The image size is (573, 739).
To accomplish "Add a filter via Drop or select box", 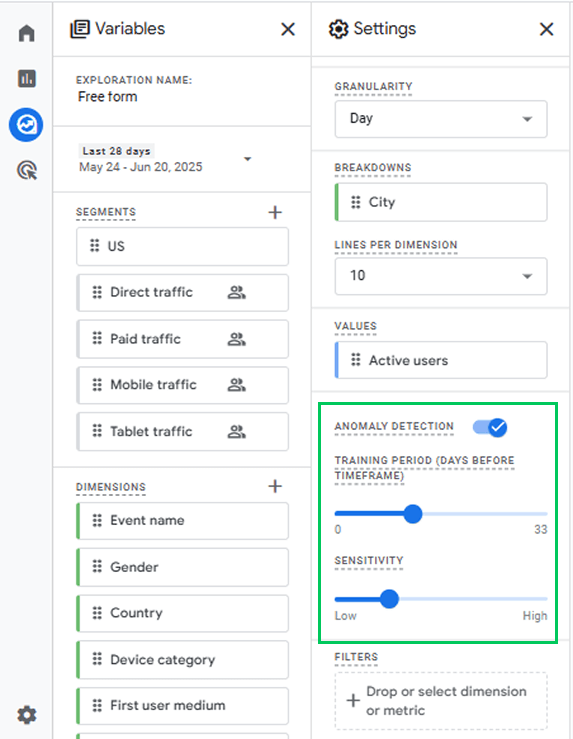I will (441, 701).
